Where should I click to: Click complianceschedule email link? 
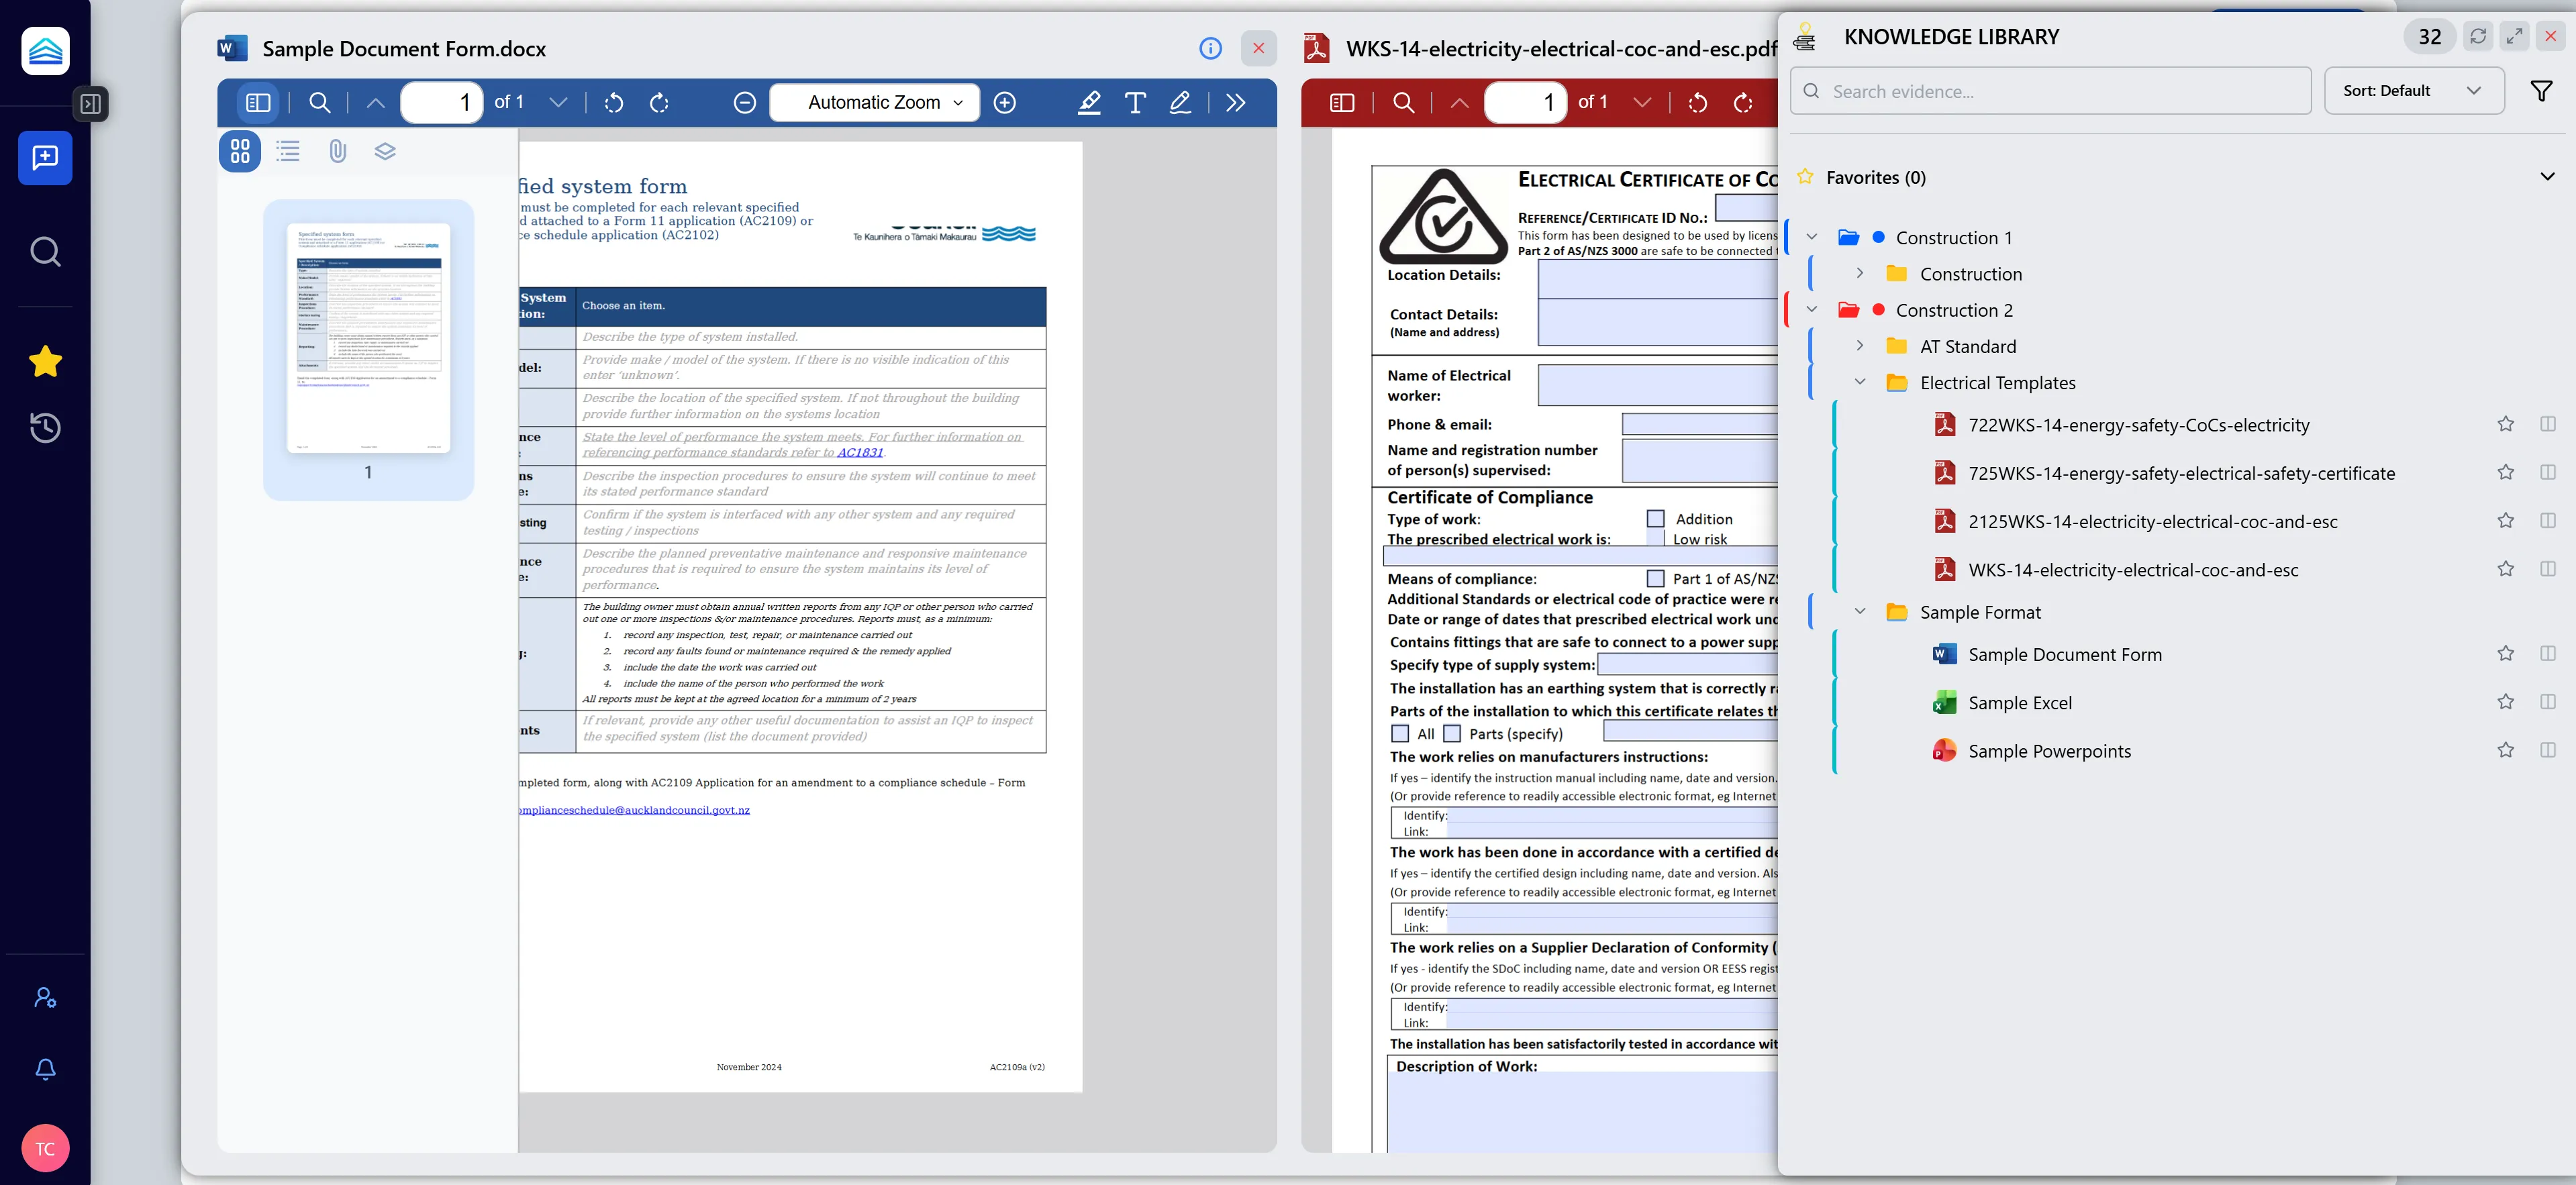(x=634, y=810)
